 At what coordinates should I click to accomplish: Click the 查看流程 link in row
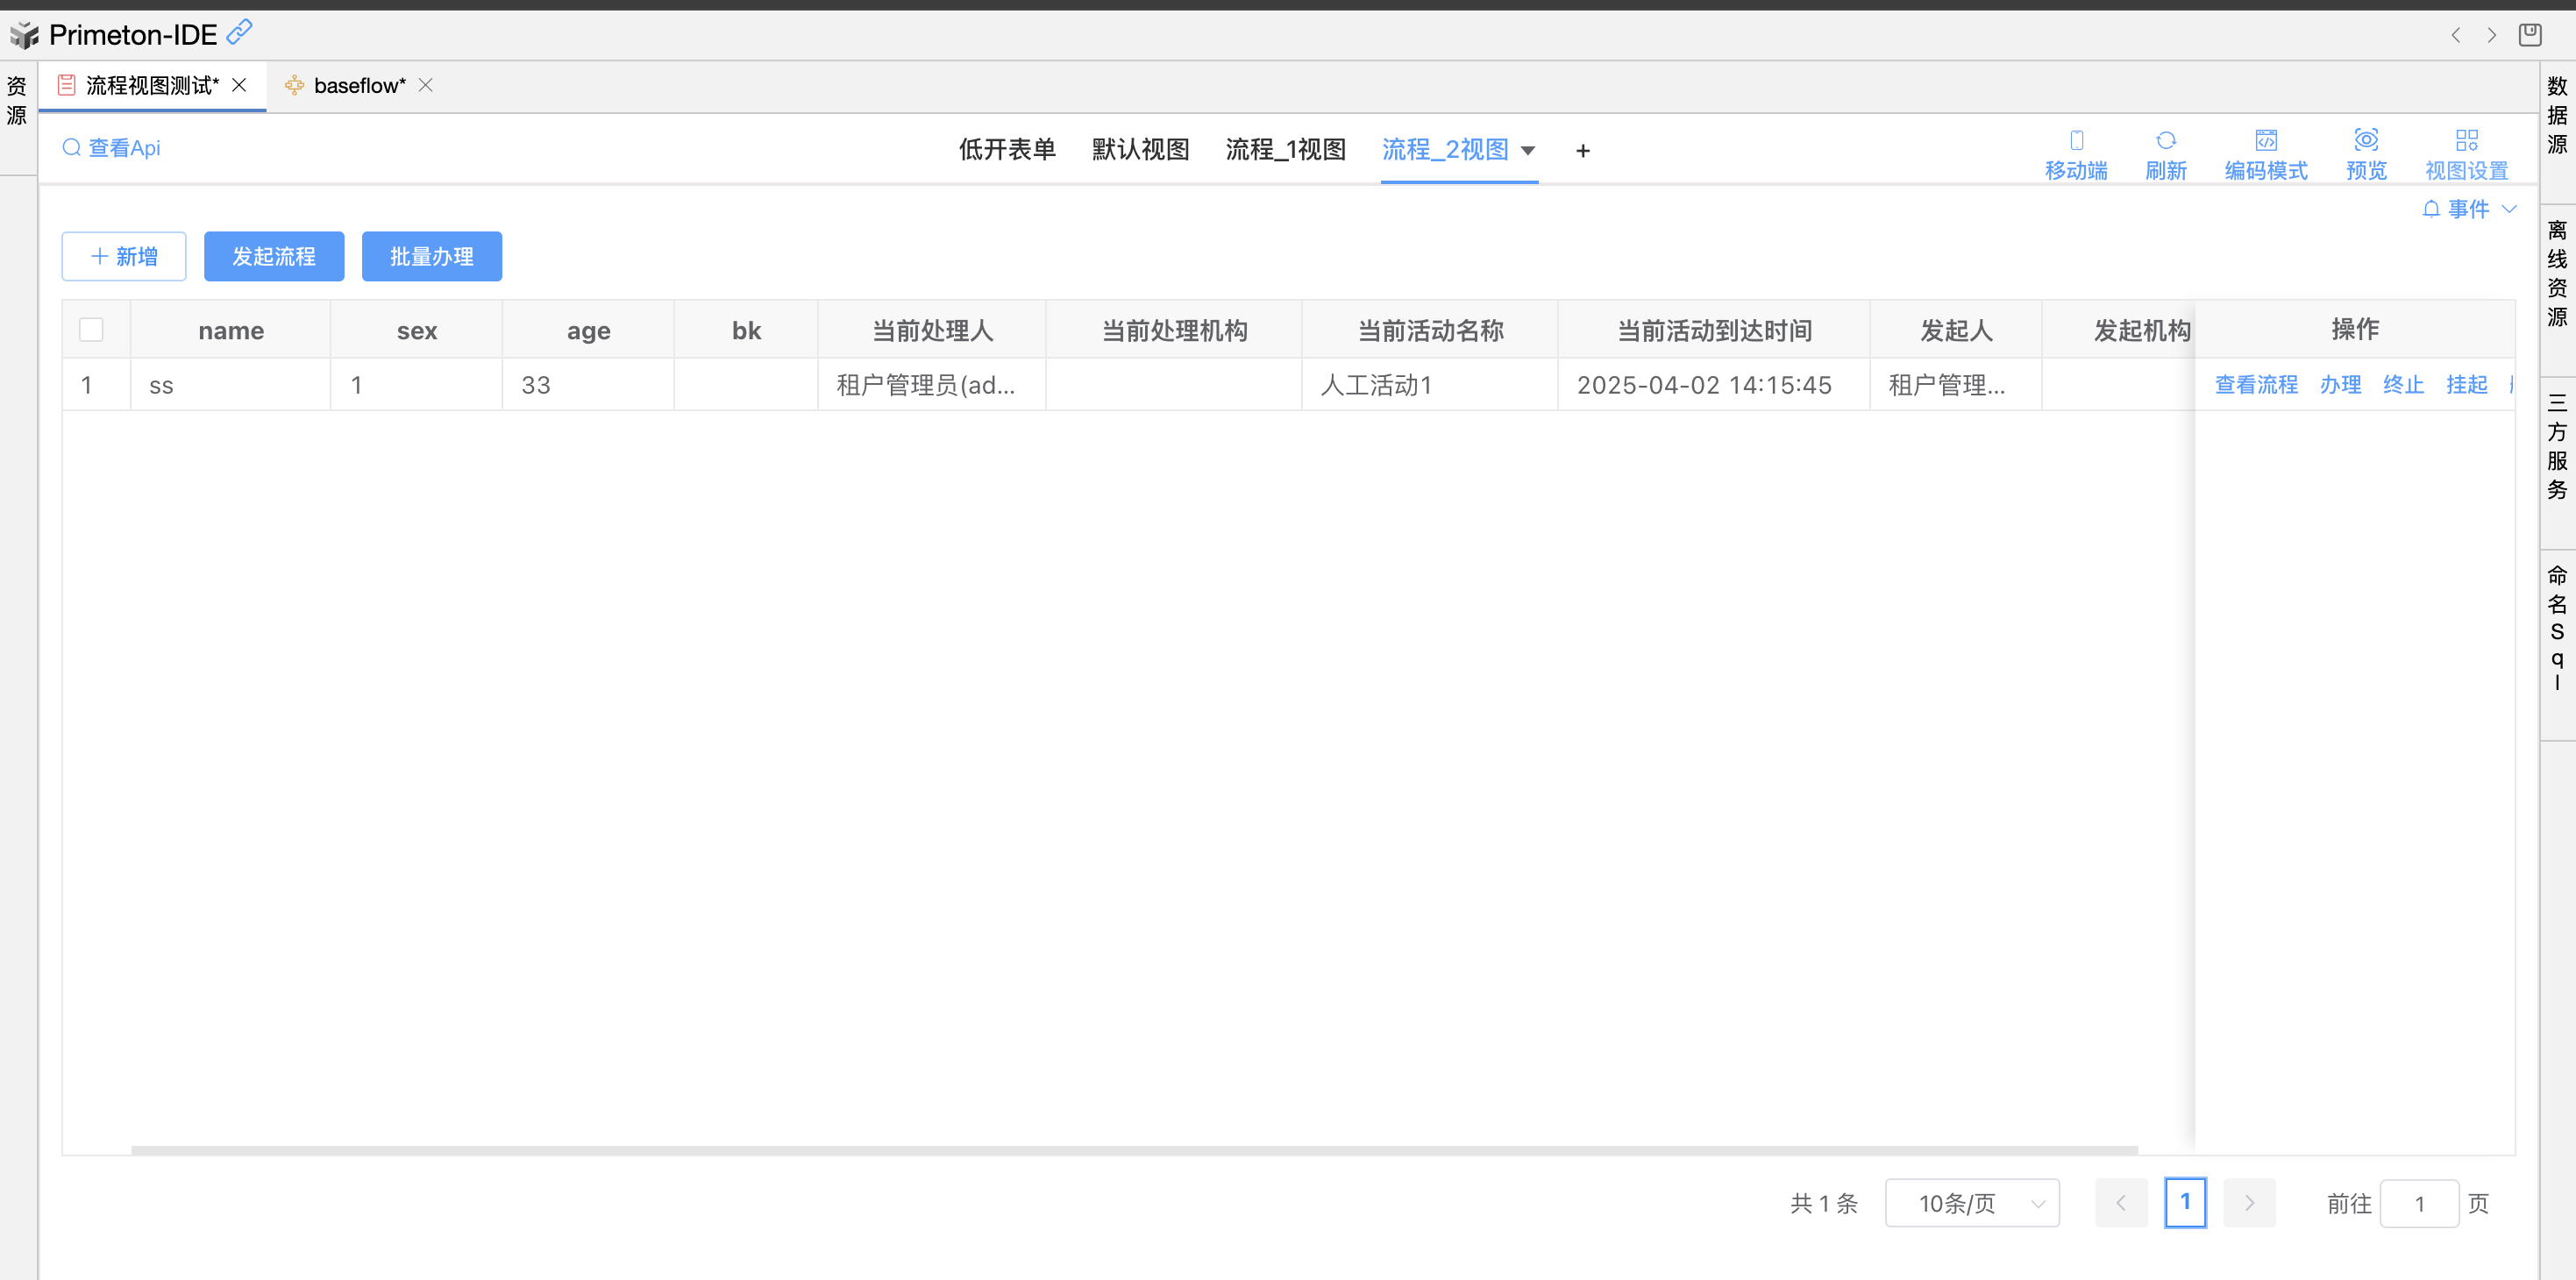[2255, 385]
